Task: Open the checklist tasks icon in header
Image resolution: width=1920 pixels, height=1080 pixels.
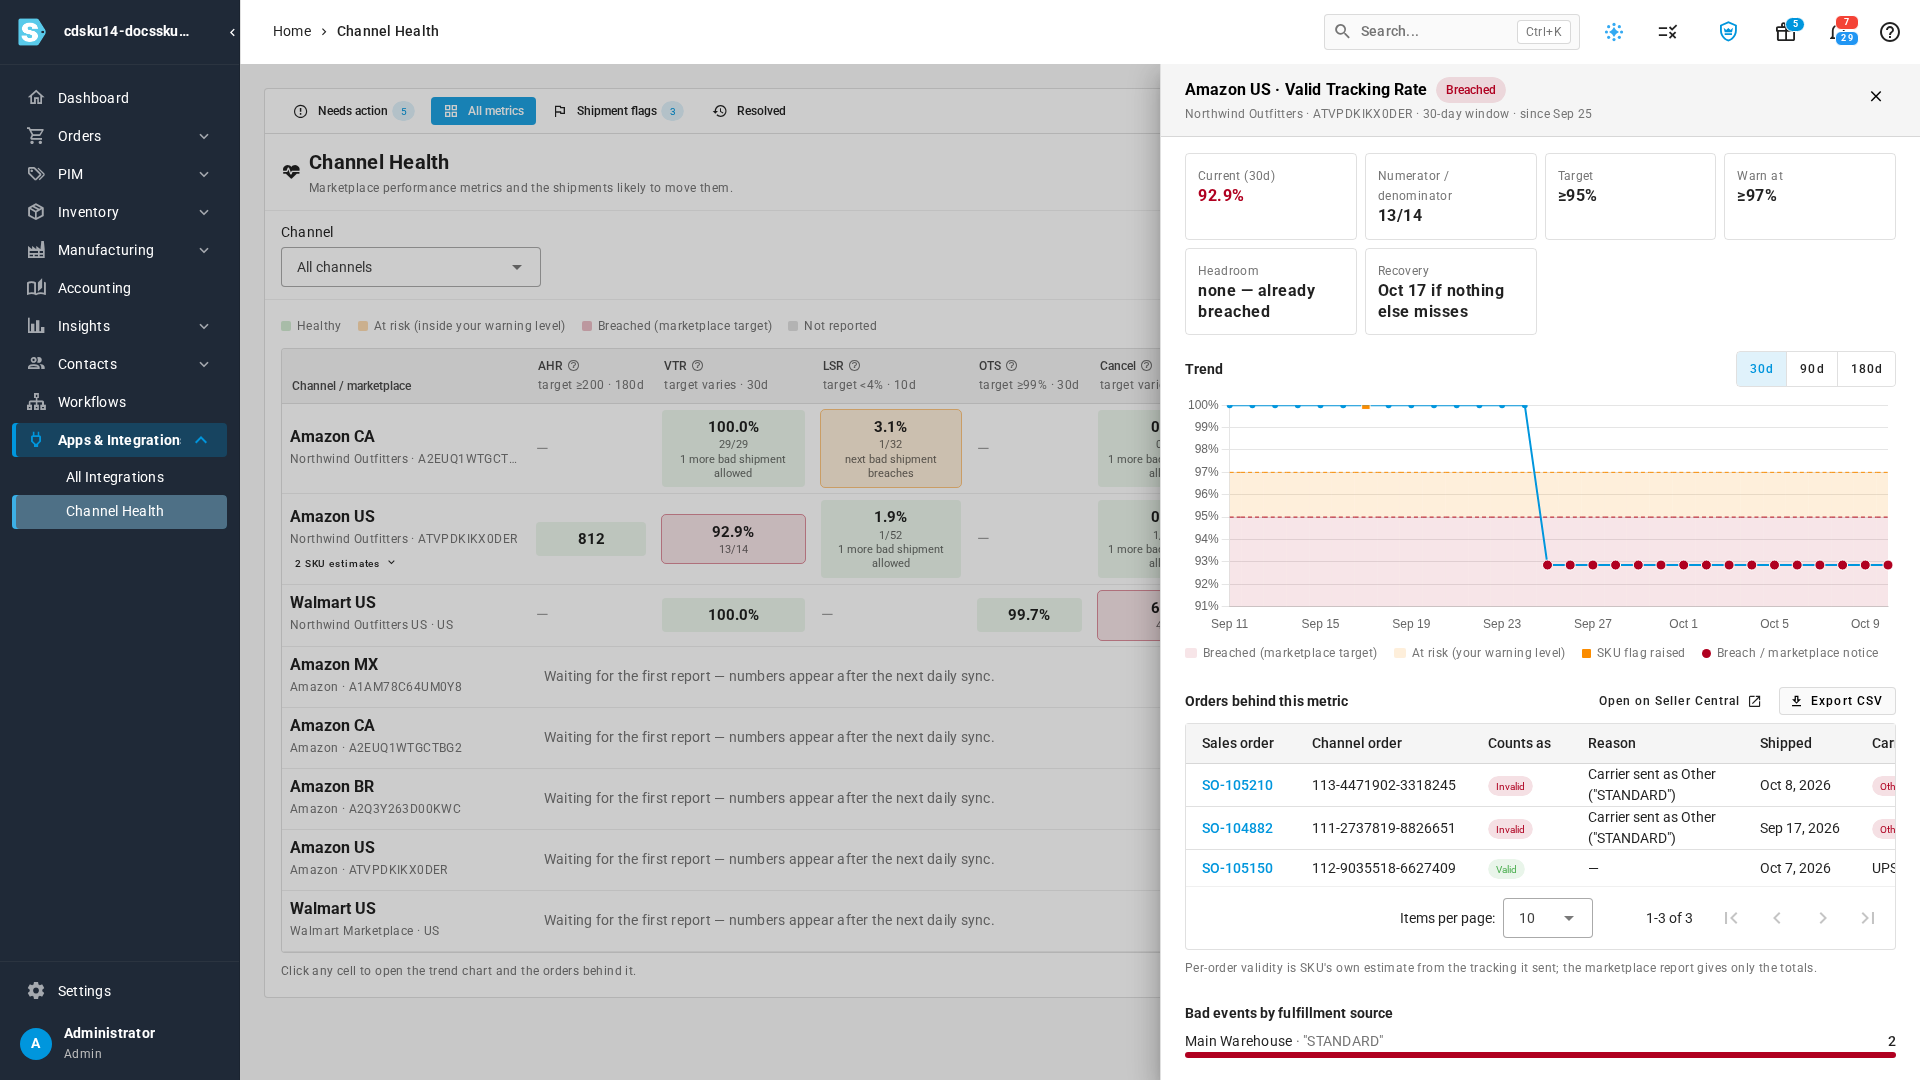Action: (x=1668, y=32)
